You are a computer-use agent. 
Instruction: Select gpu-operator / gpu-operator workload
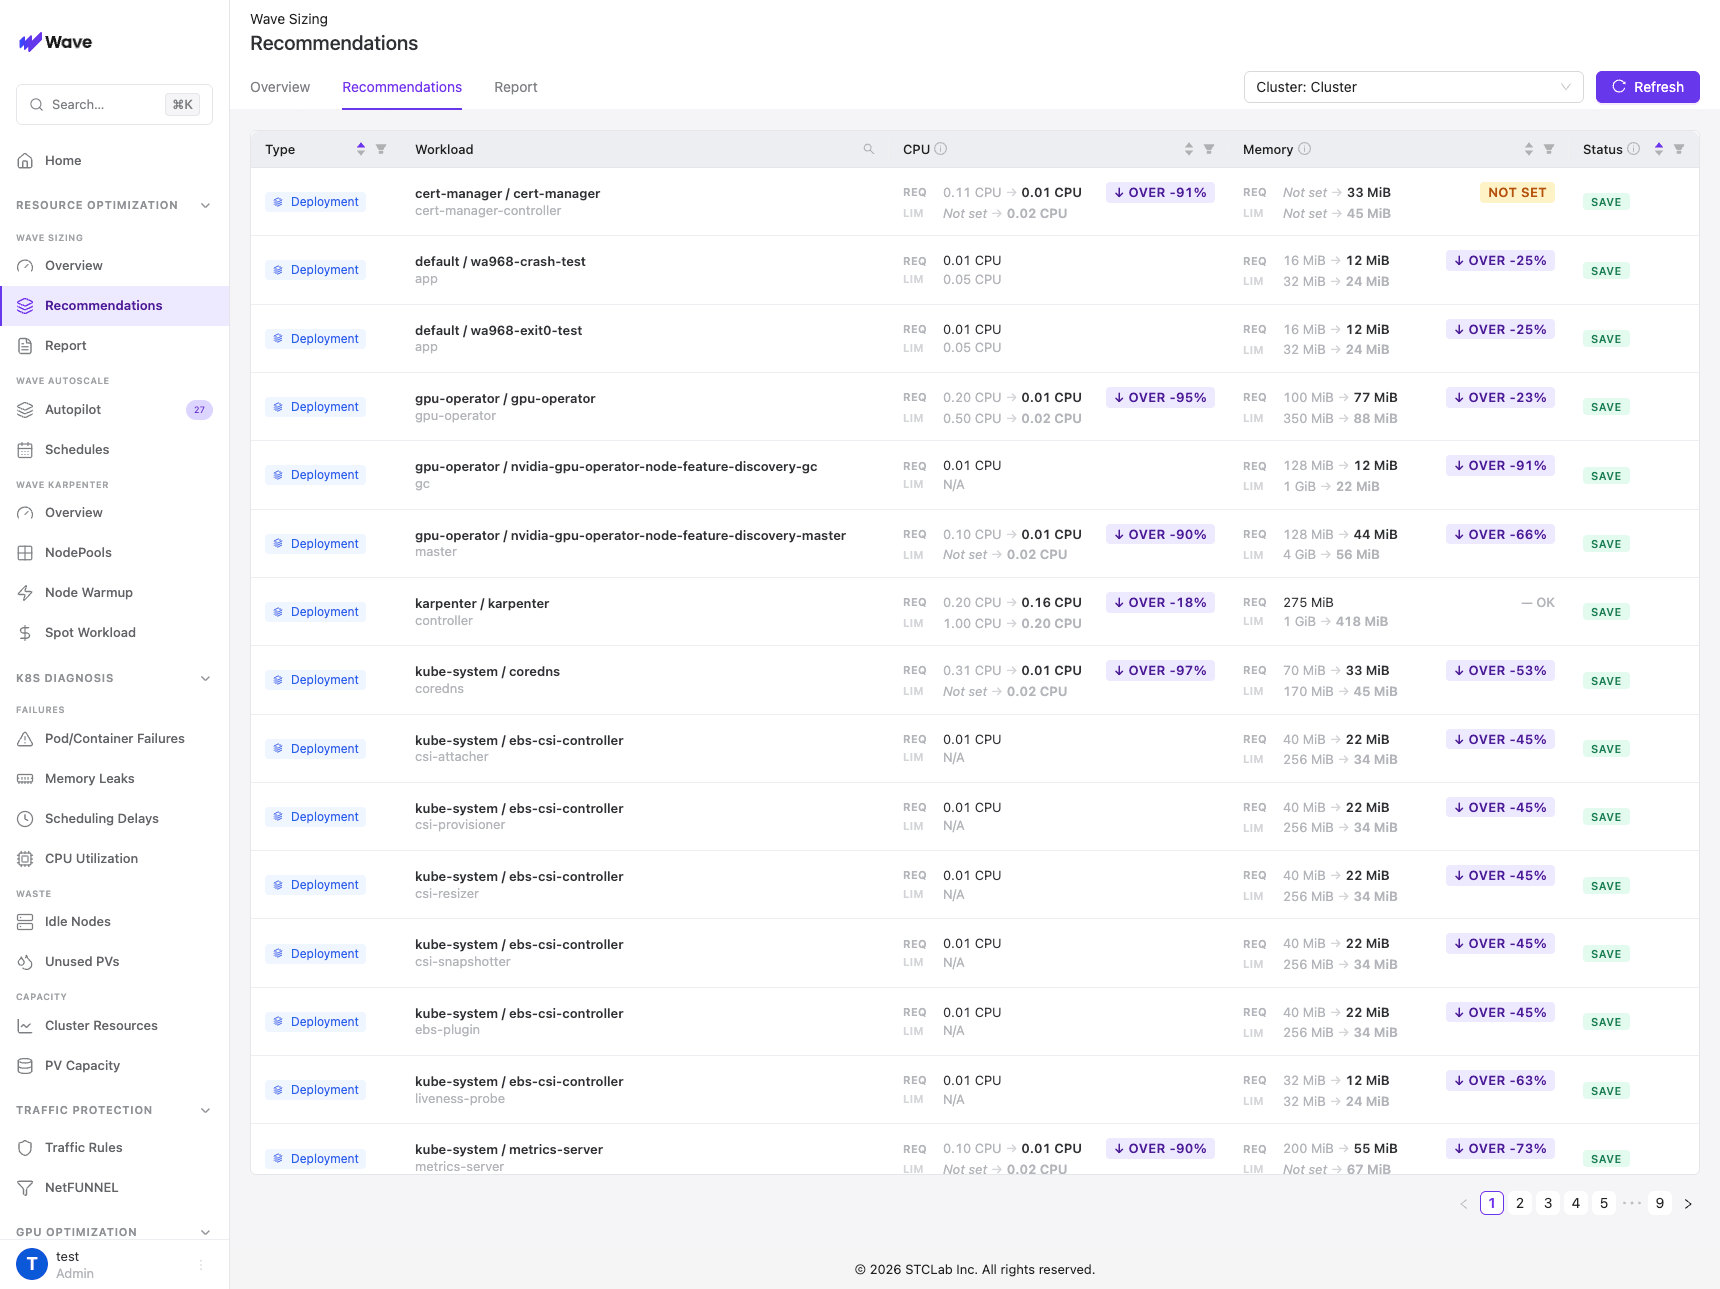pyautogui.click(x=505, y=398)
